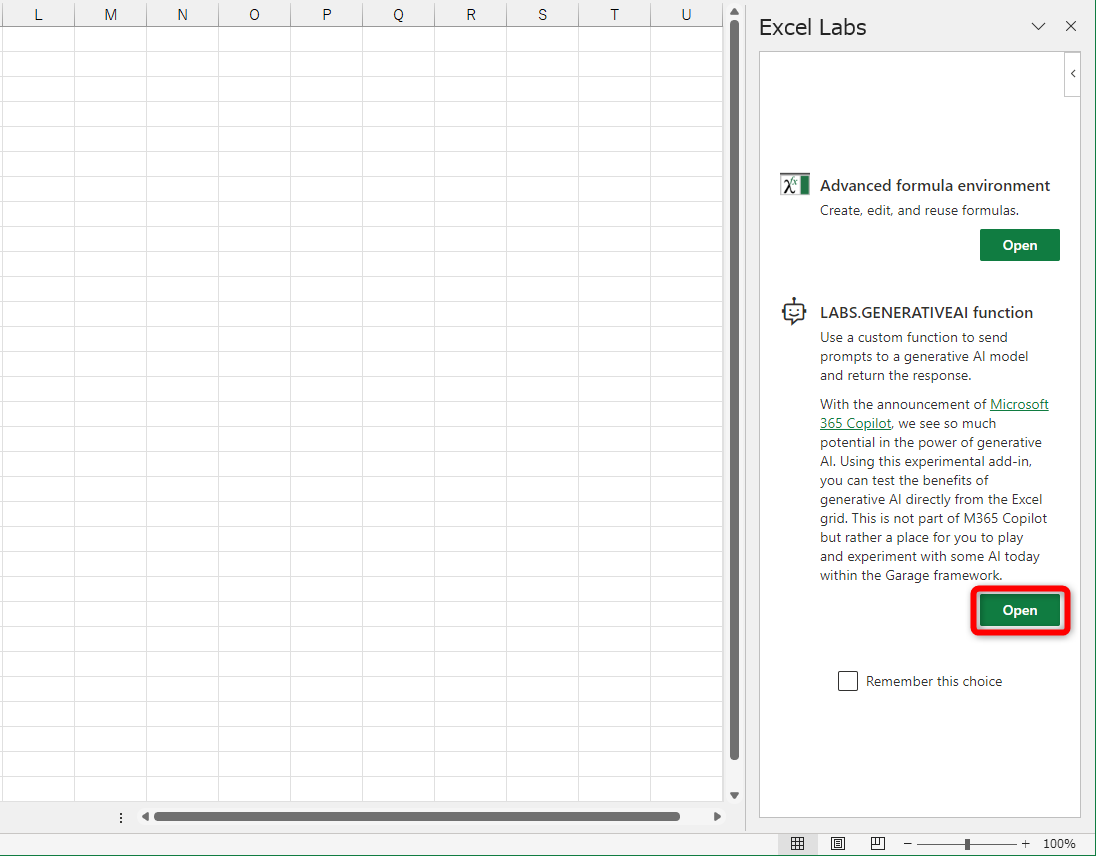Click the LABS.GENERATIVEAI function heading
Screen dimensions: 1096x856
926,312
